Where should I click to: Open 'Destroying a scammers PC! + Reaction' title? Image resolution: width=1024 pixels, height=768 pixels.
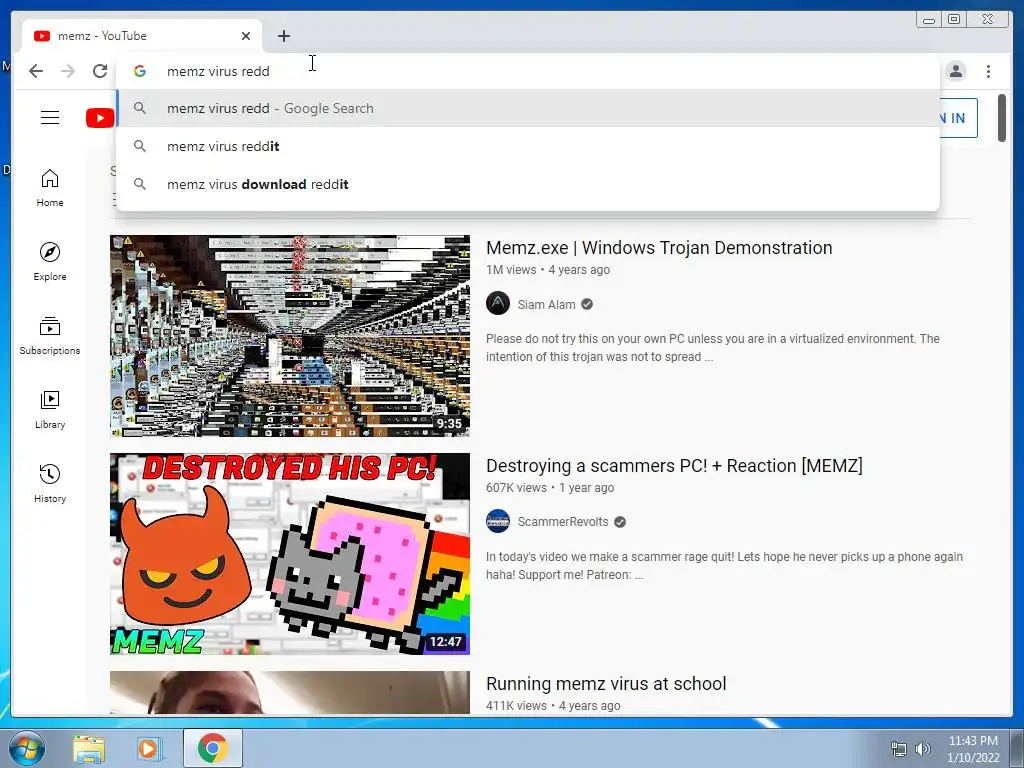tap(674, 466)
